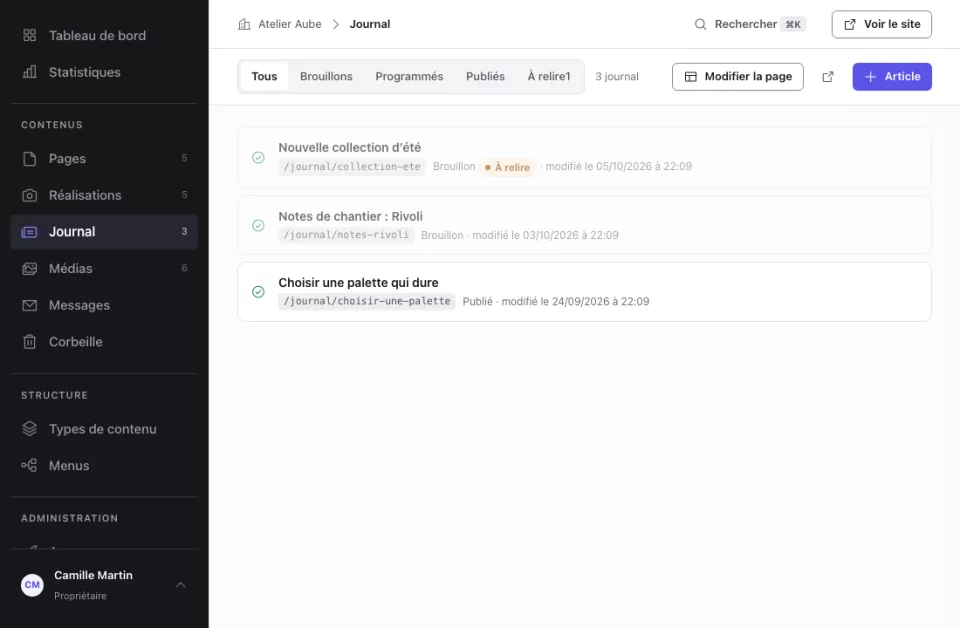Click the À relire status badge
960x628 pixels.
point(507,167)
